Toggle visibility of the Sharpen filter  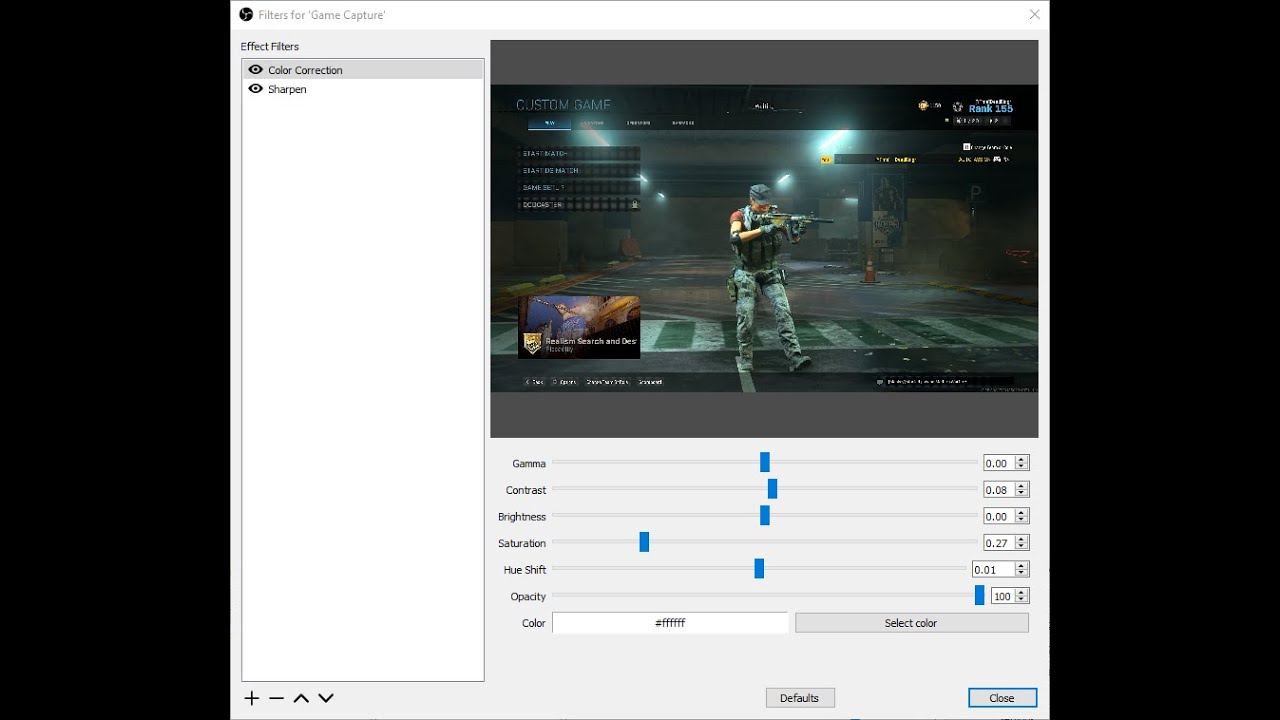point(256,88)
